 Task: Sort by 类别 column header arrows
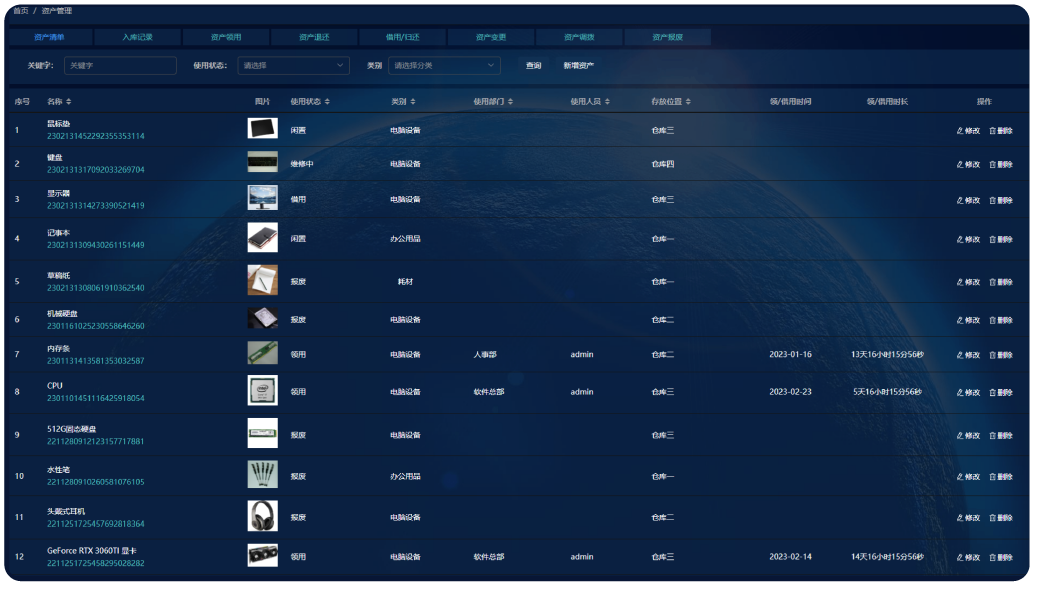413,102
